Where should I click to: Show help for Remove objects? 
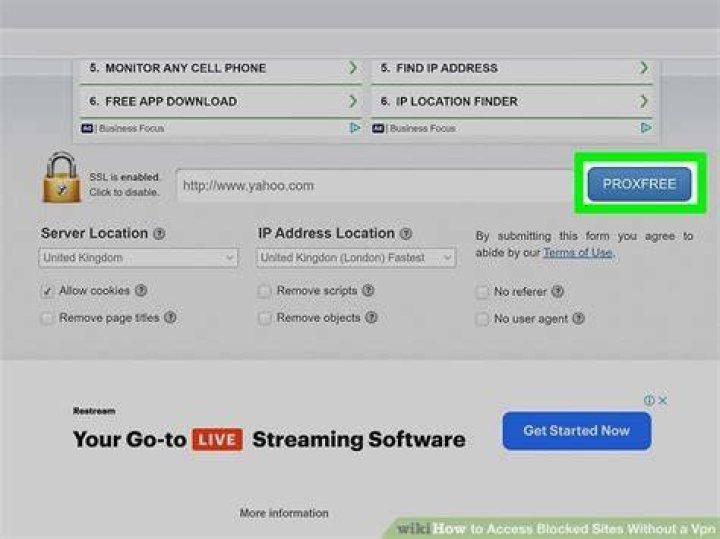pyautogui.click(x=371, y=317)
